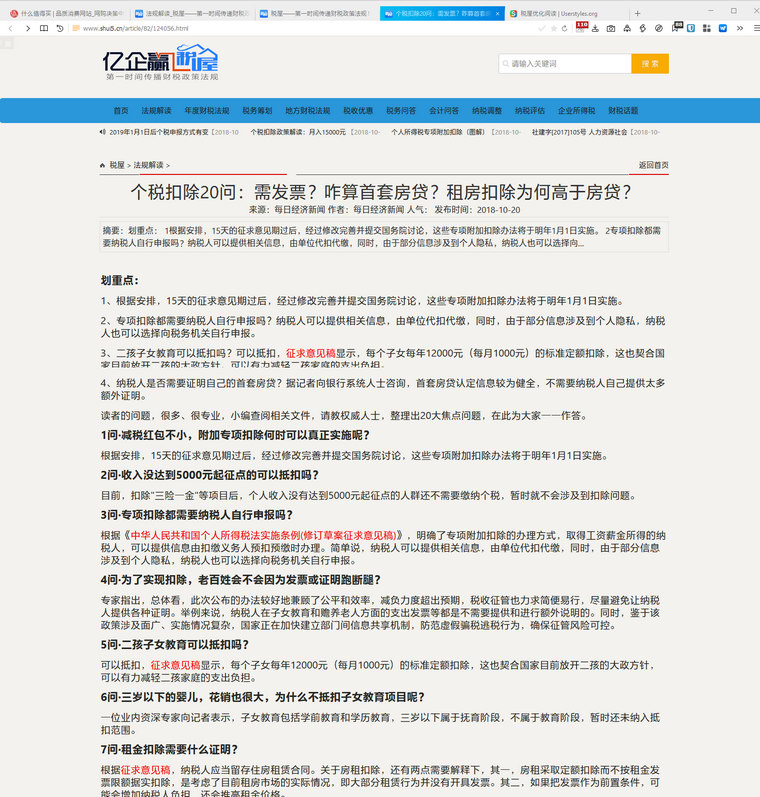Open the extension with the red 110 badge

581,27
